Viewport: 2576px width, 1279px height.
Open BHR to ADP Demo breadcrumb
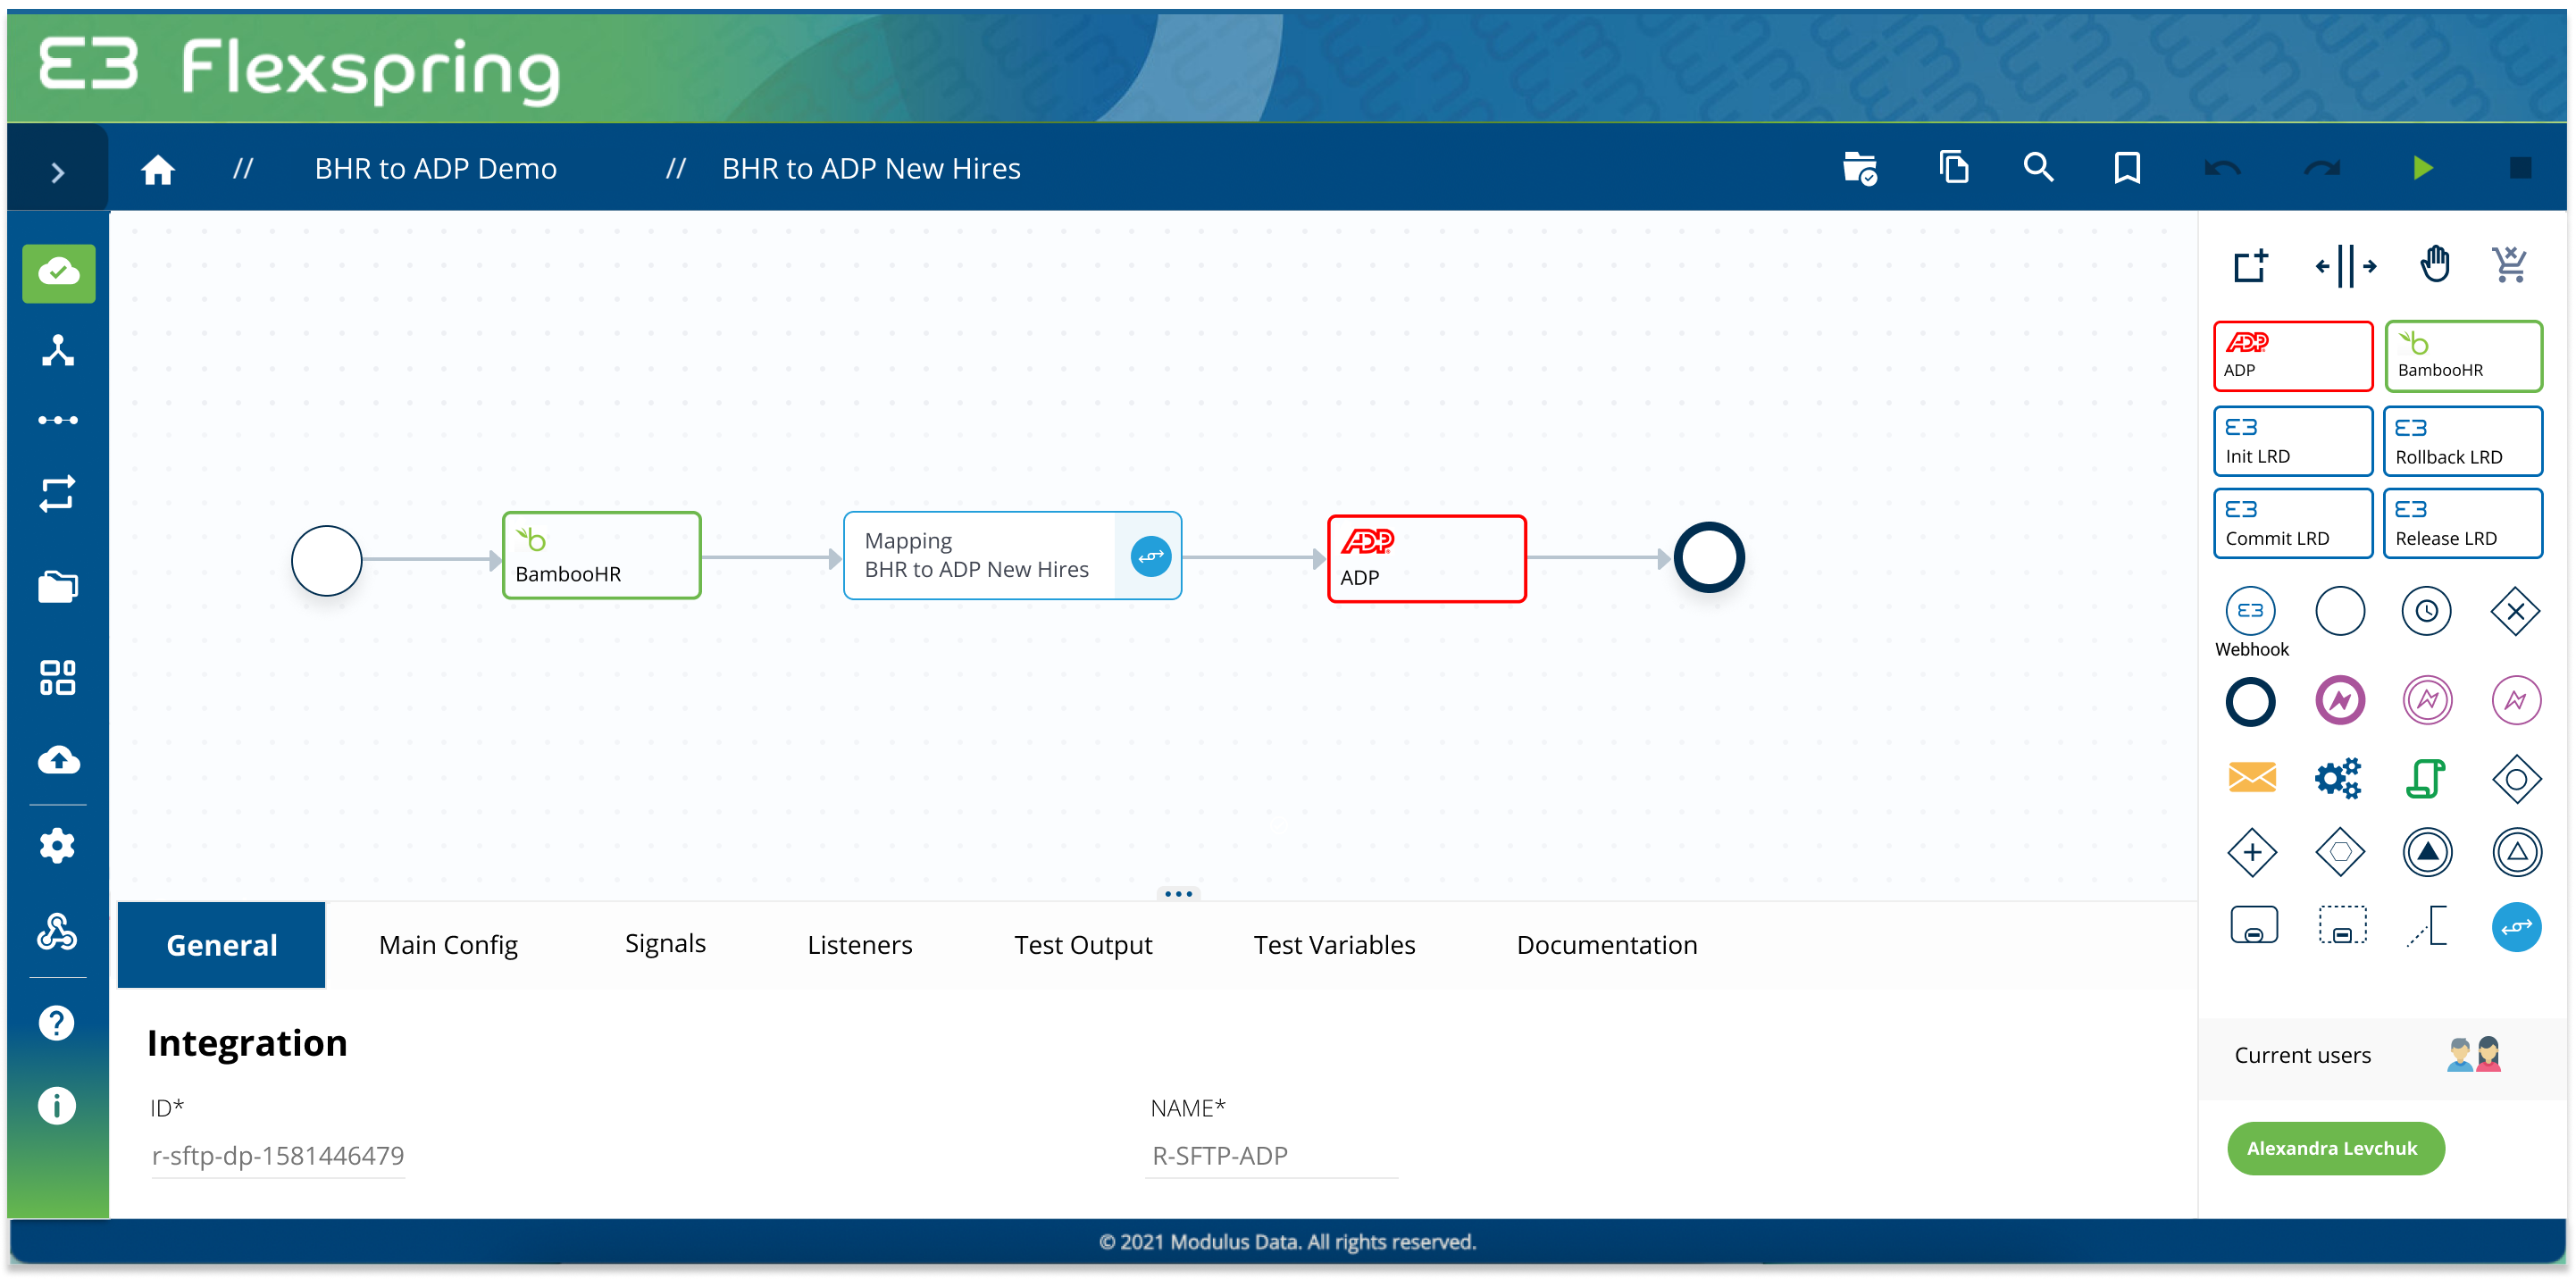tap(435, 168)
